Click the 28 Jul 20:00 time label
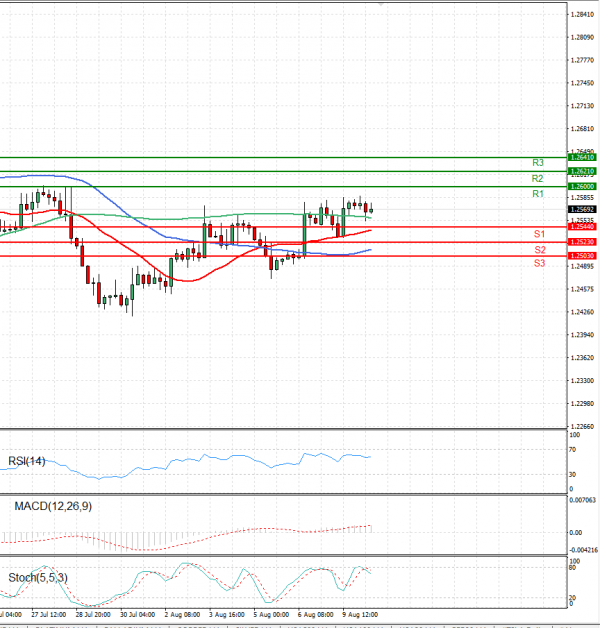Screen dimensions: 600x628 pos(93,614)
